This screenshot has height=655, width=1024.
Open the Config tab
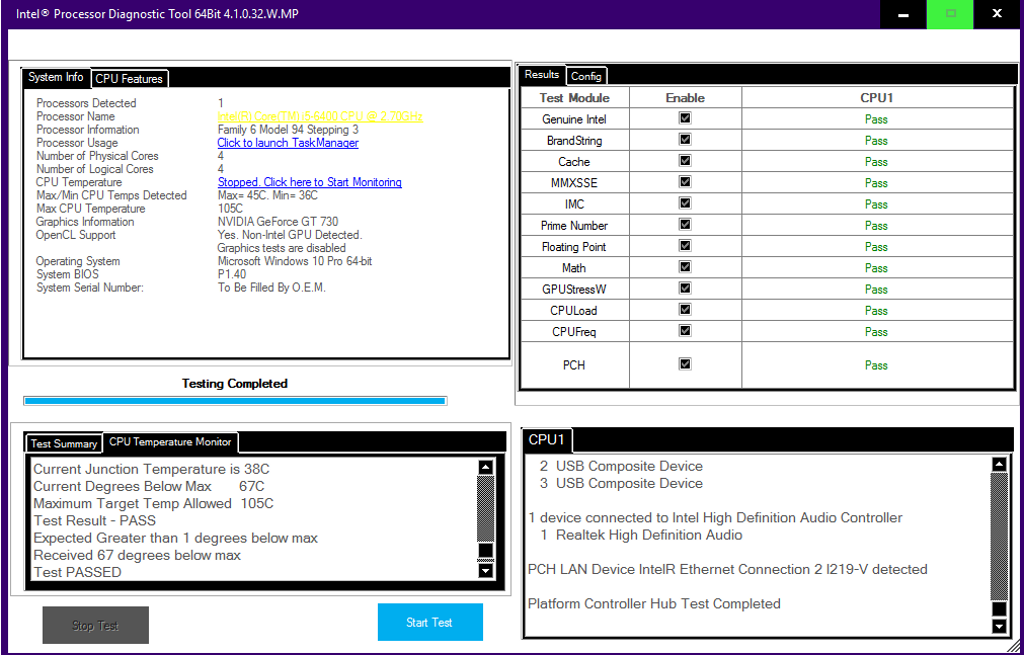pos(586,76)
